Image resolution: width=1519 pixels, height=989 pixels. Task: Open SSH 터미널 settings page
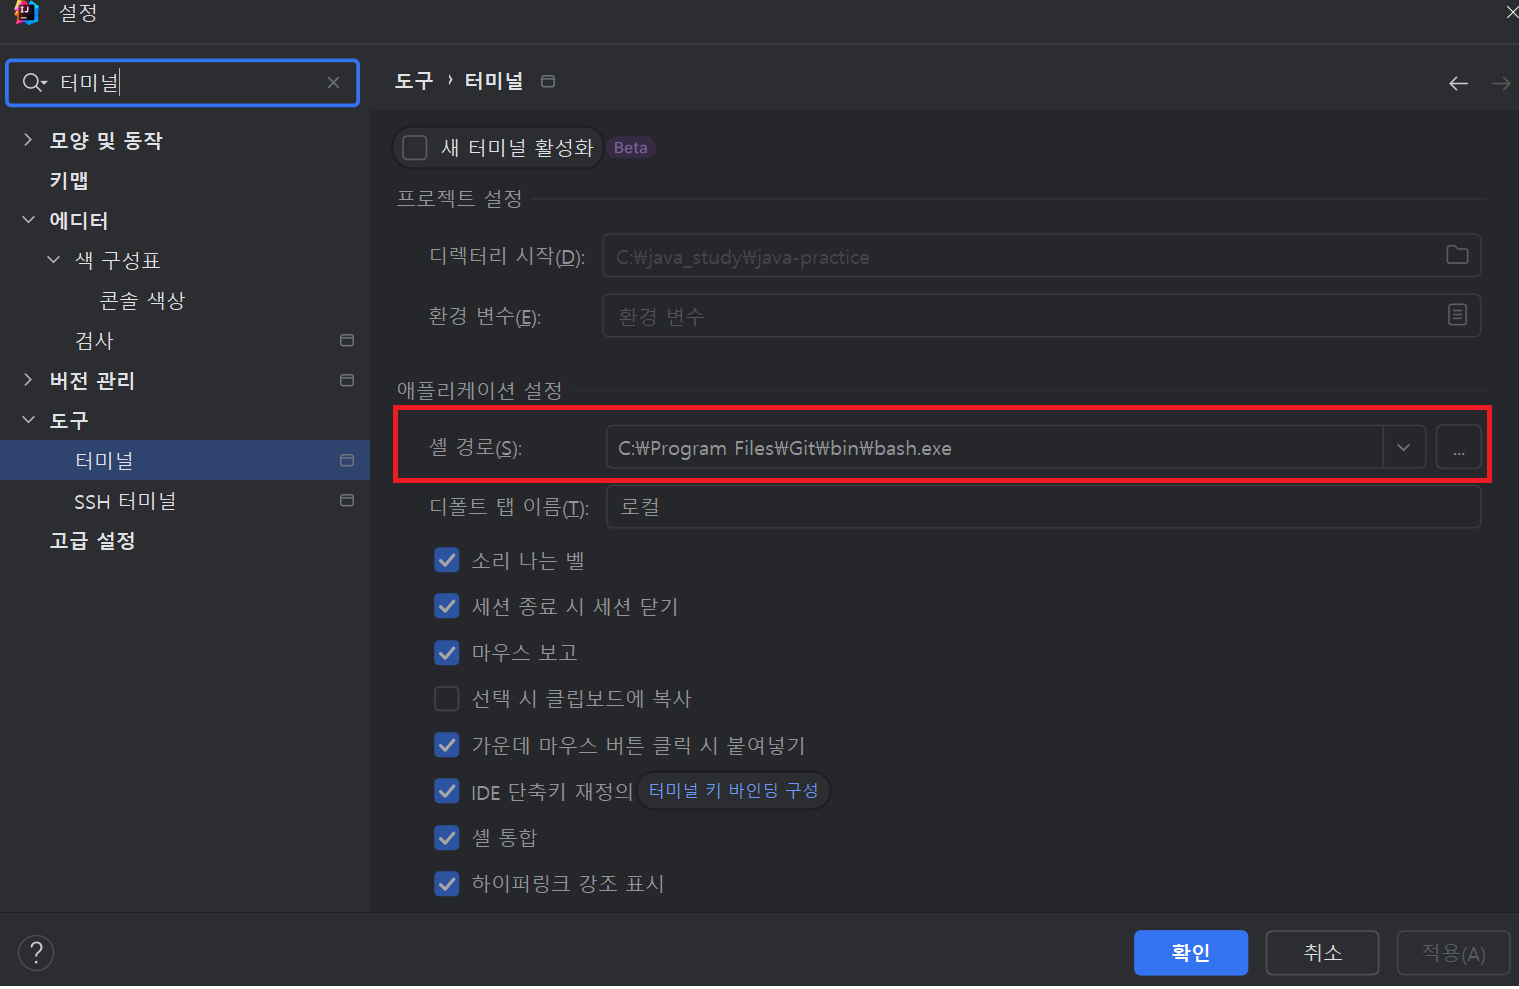point(125,500)
